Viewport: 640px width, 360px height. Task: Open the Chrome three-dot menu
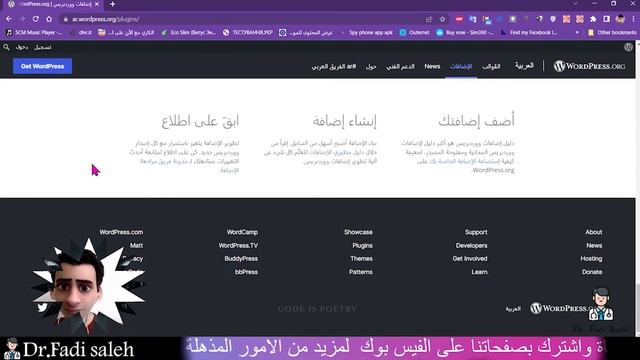tap(633, 19)
